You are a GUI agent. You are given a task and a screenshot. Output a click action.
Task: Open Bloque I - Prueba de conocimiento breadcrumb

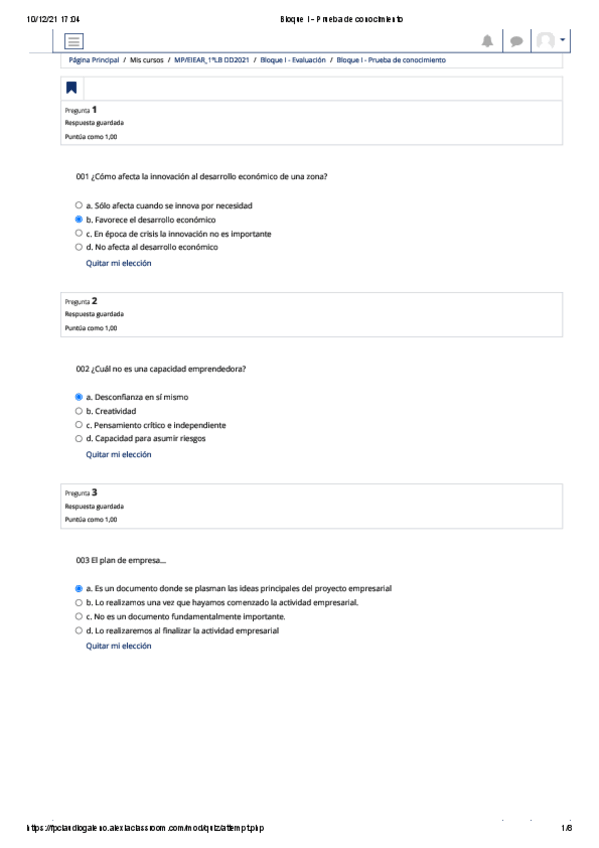point(391,60)
